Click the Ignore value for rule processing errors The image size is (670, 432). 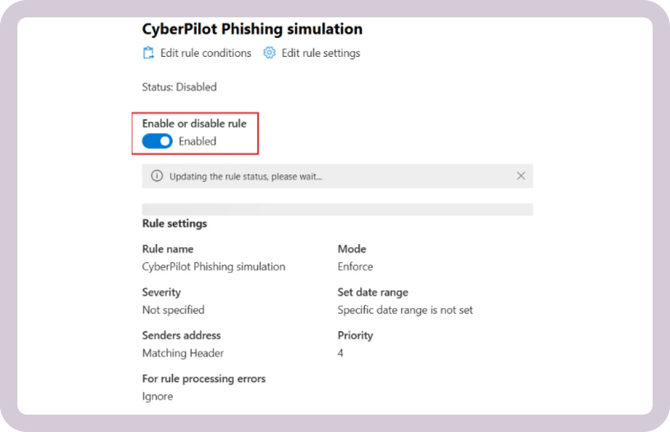click(x=157, y=396)
